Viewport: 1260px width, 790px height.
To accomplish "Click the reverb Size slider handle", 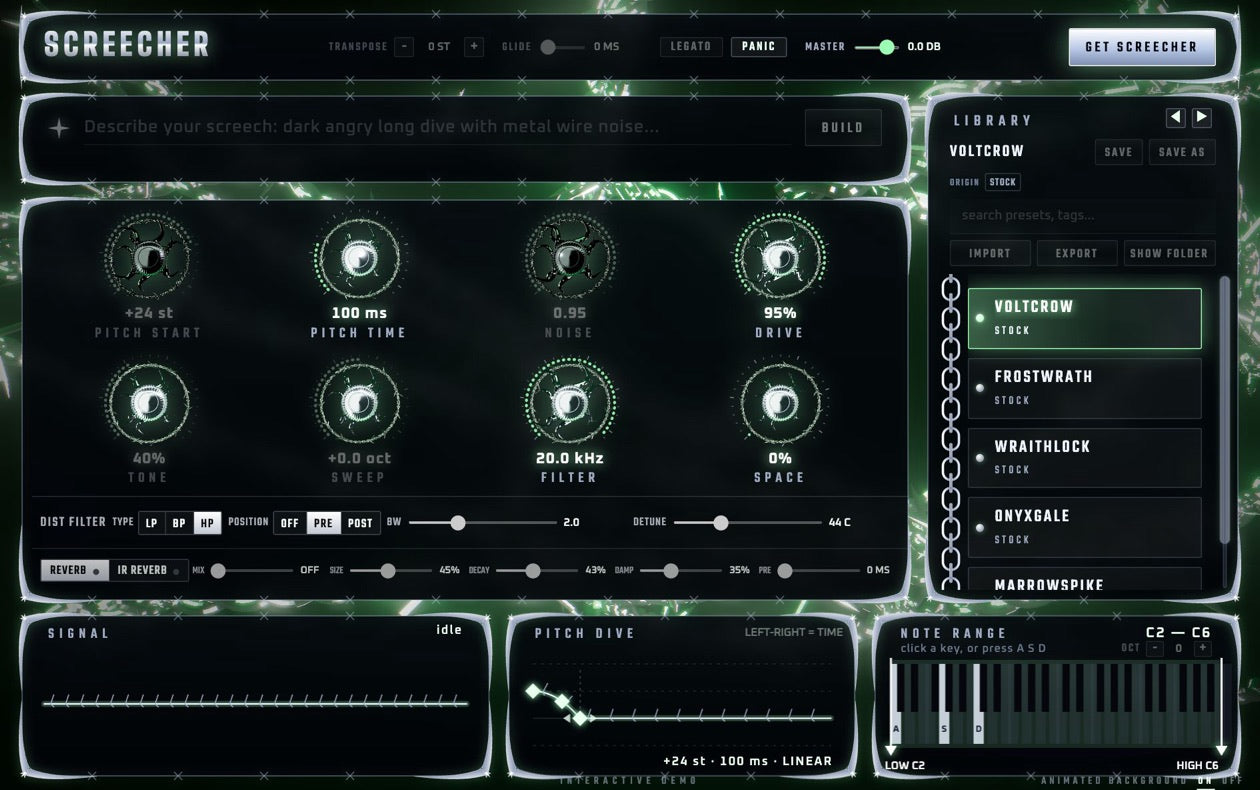I will 387,570.
